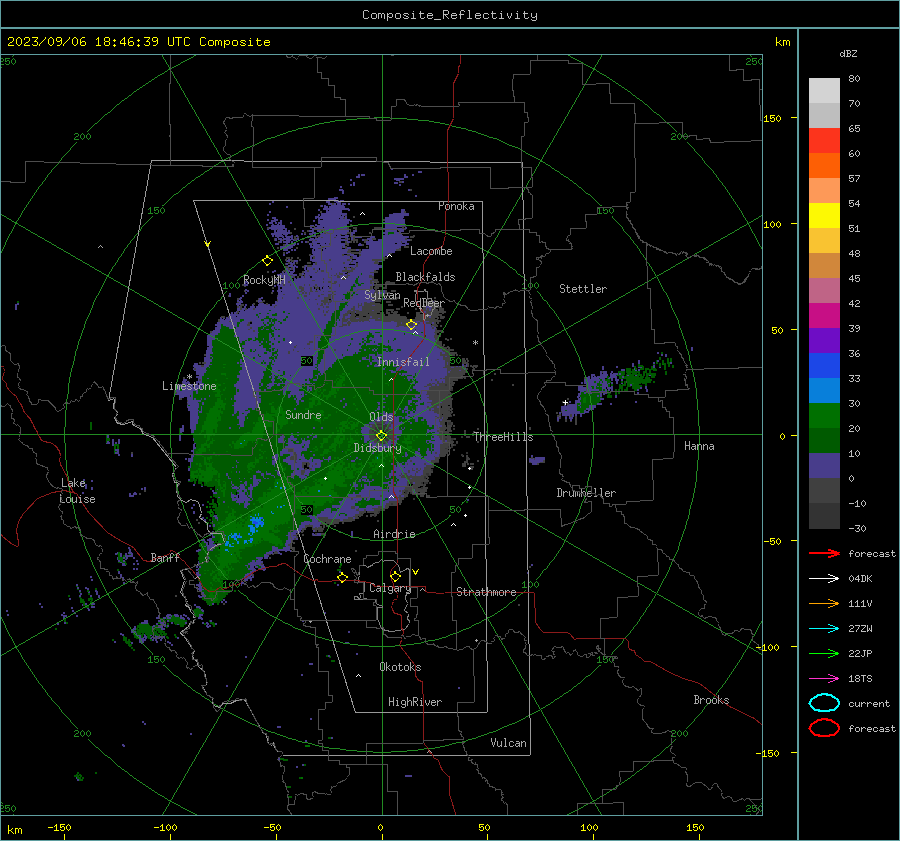Click the ThreeHills city label
The height and width of the screenshot is (841, 900).
(503, 437)
